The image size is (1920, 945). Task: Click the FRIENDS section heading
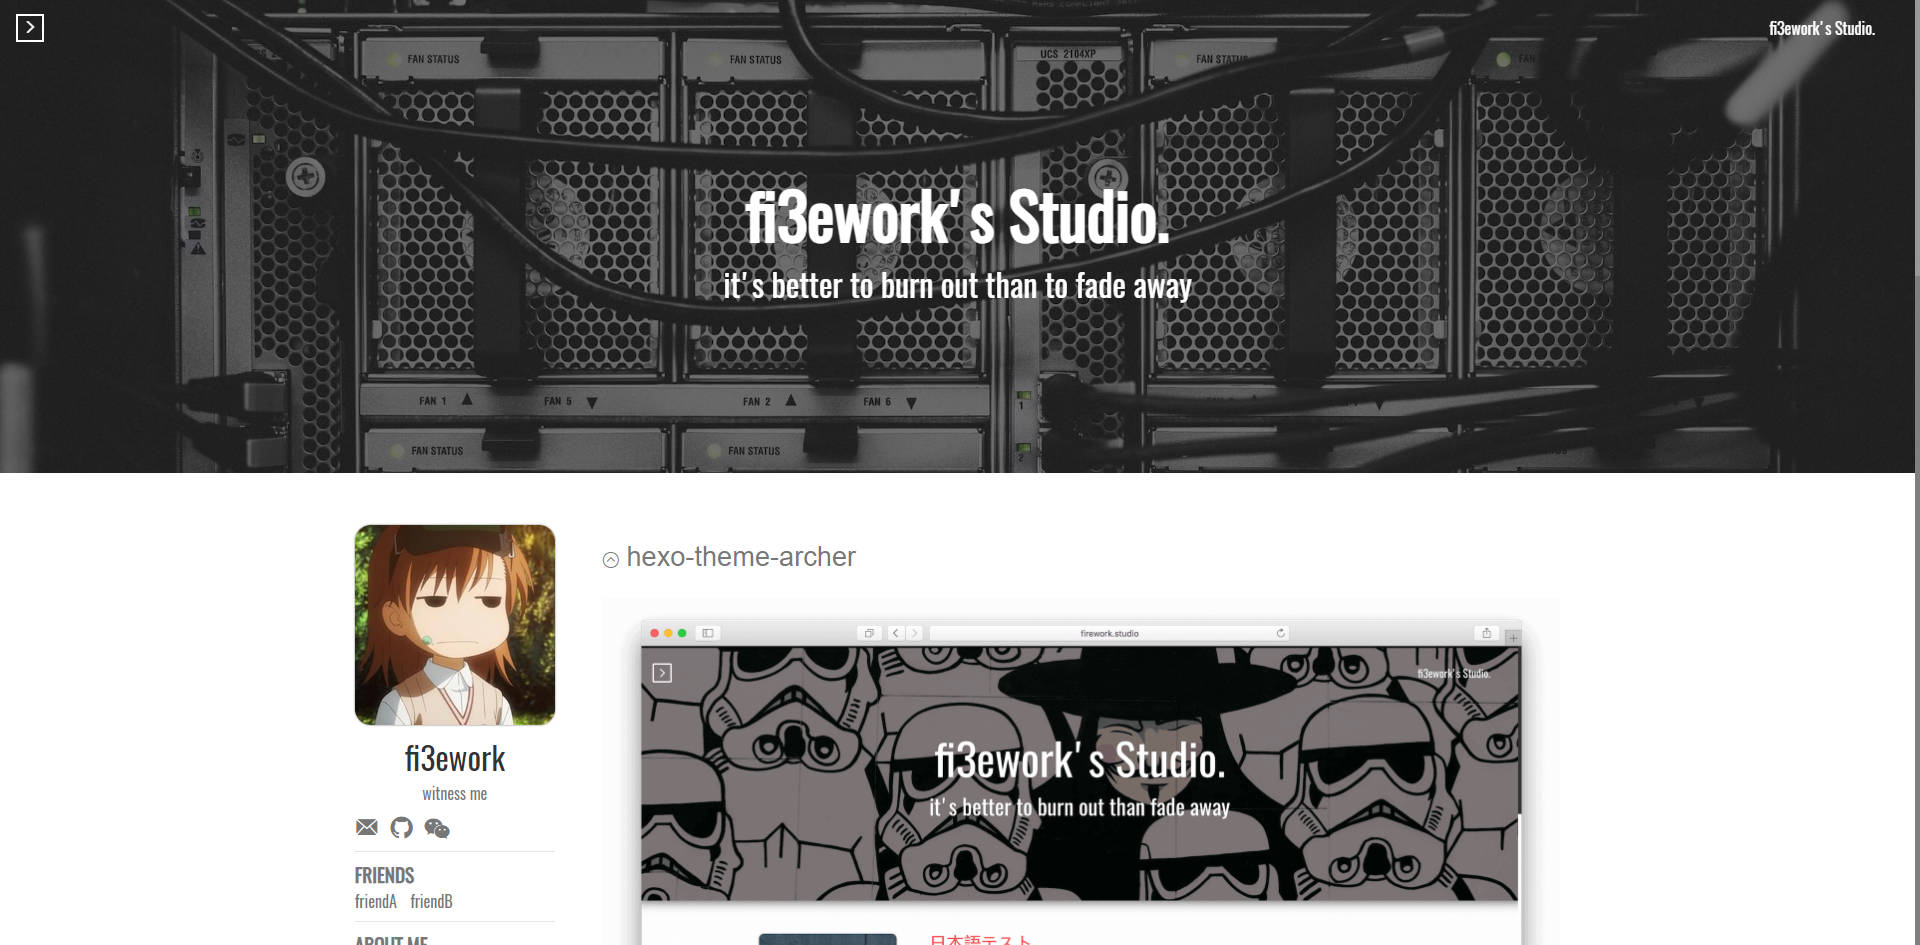(x=384, y=875)
